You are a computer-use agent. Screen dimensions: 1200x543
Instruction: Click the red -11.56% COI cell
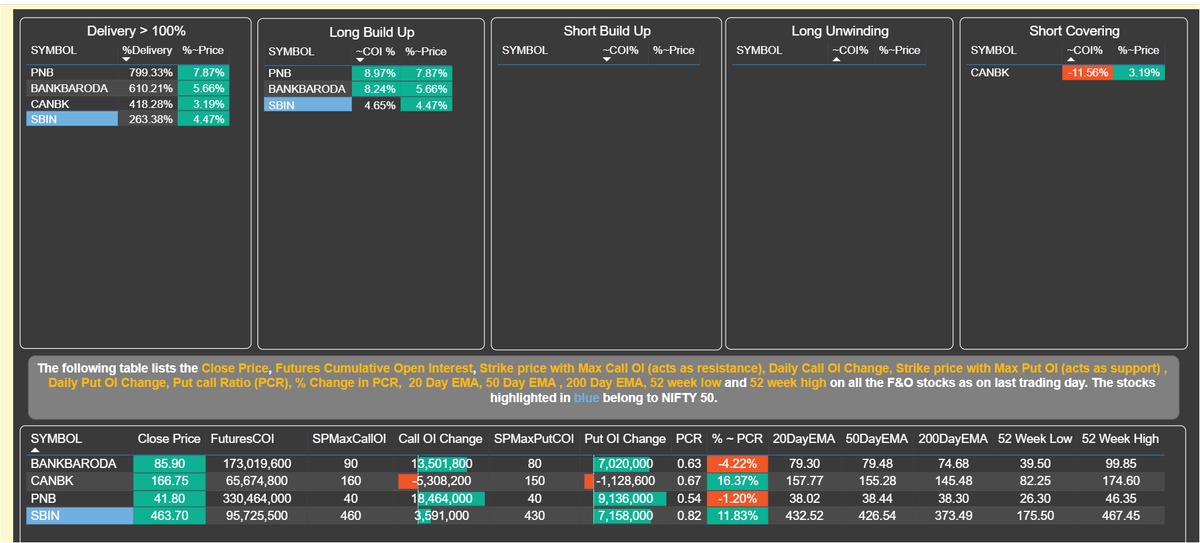click(1086, 73)
